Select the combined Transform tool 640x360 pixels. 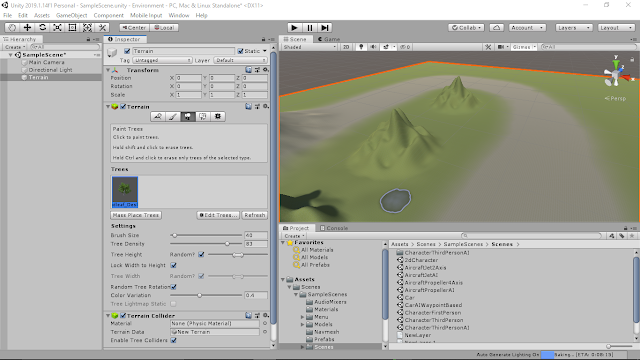coord(87,27)
